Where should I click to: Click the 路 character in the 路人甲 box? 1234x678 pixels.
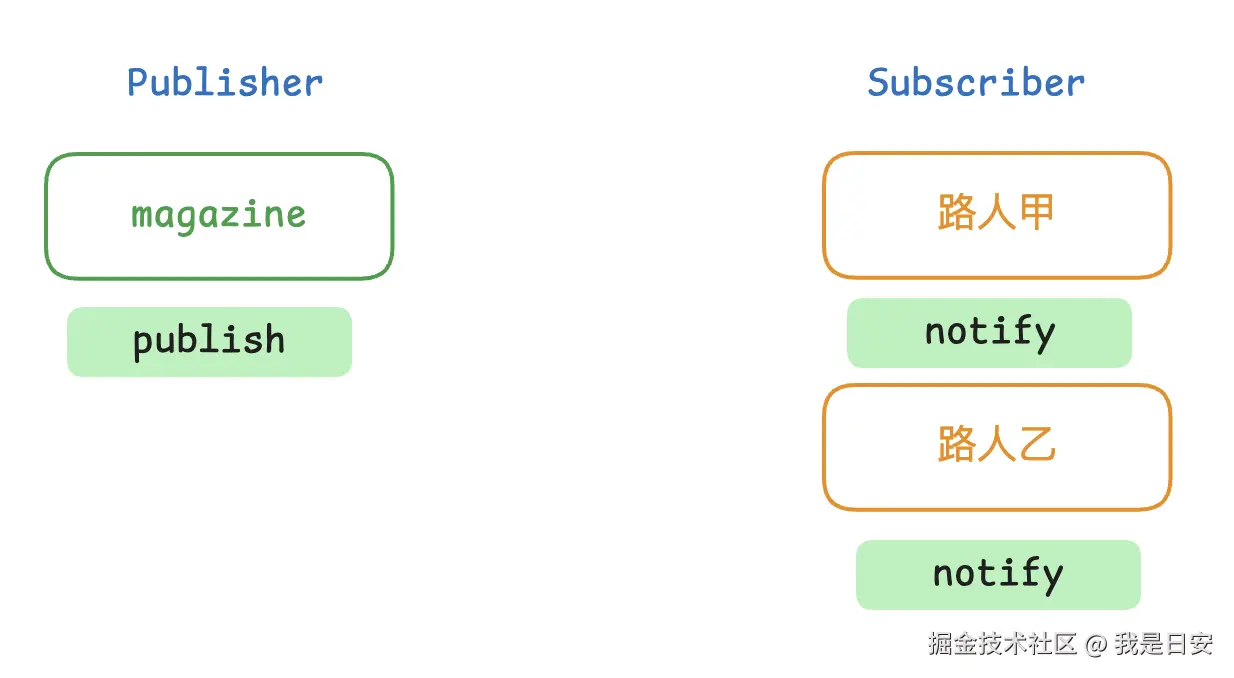click(x=956, y=213)
